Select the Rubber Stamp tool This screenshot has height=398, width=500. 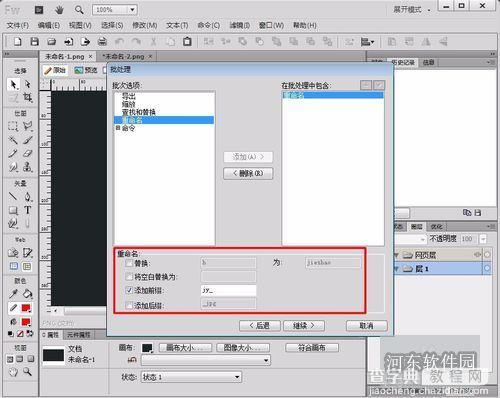(28, 167)
